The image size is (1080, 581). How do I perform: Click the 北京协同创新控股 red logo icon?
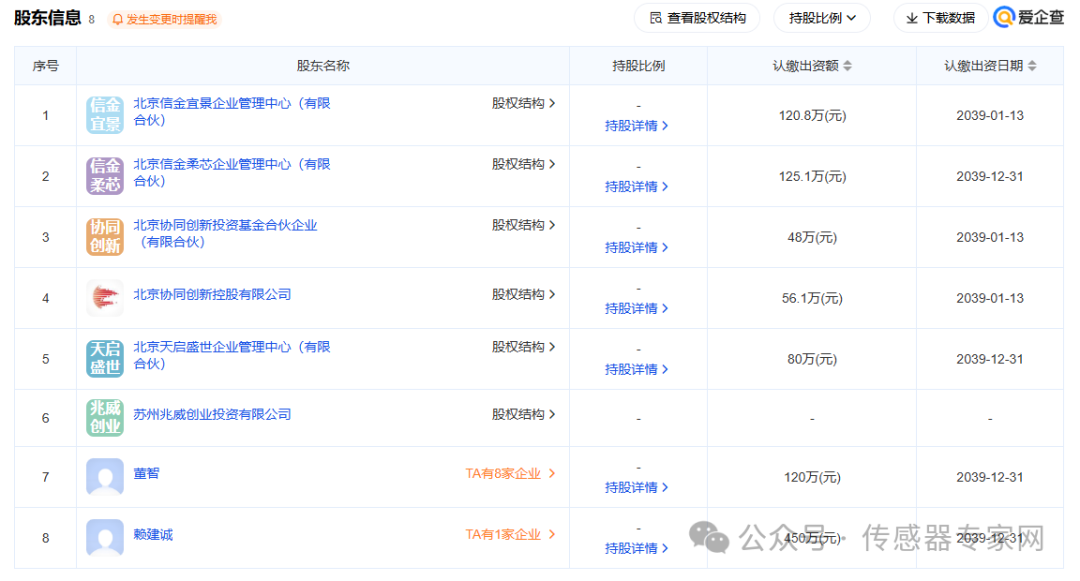click(x=105, y=297)
